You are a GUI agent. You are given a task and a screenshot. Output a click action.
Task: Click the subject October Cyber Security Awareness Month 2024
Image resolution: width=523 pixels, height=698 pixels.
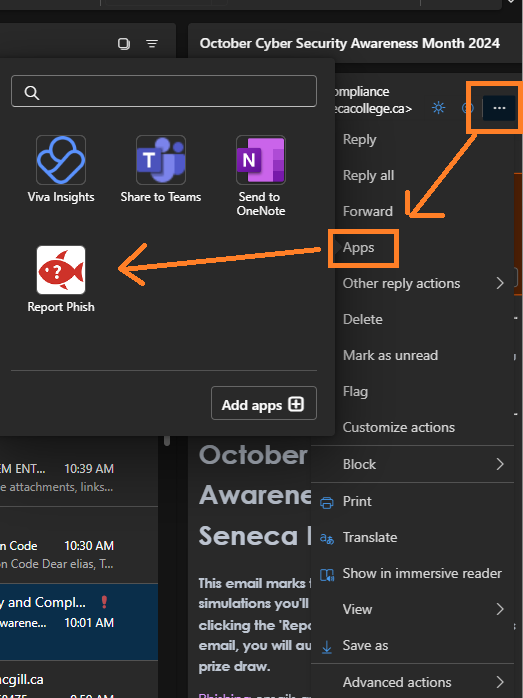349,43
